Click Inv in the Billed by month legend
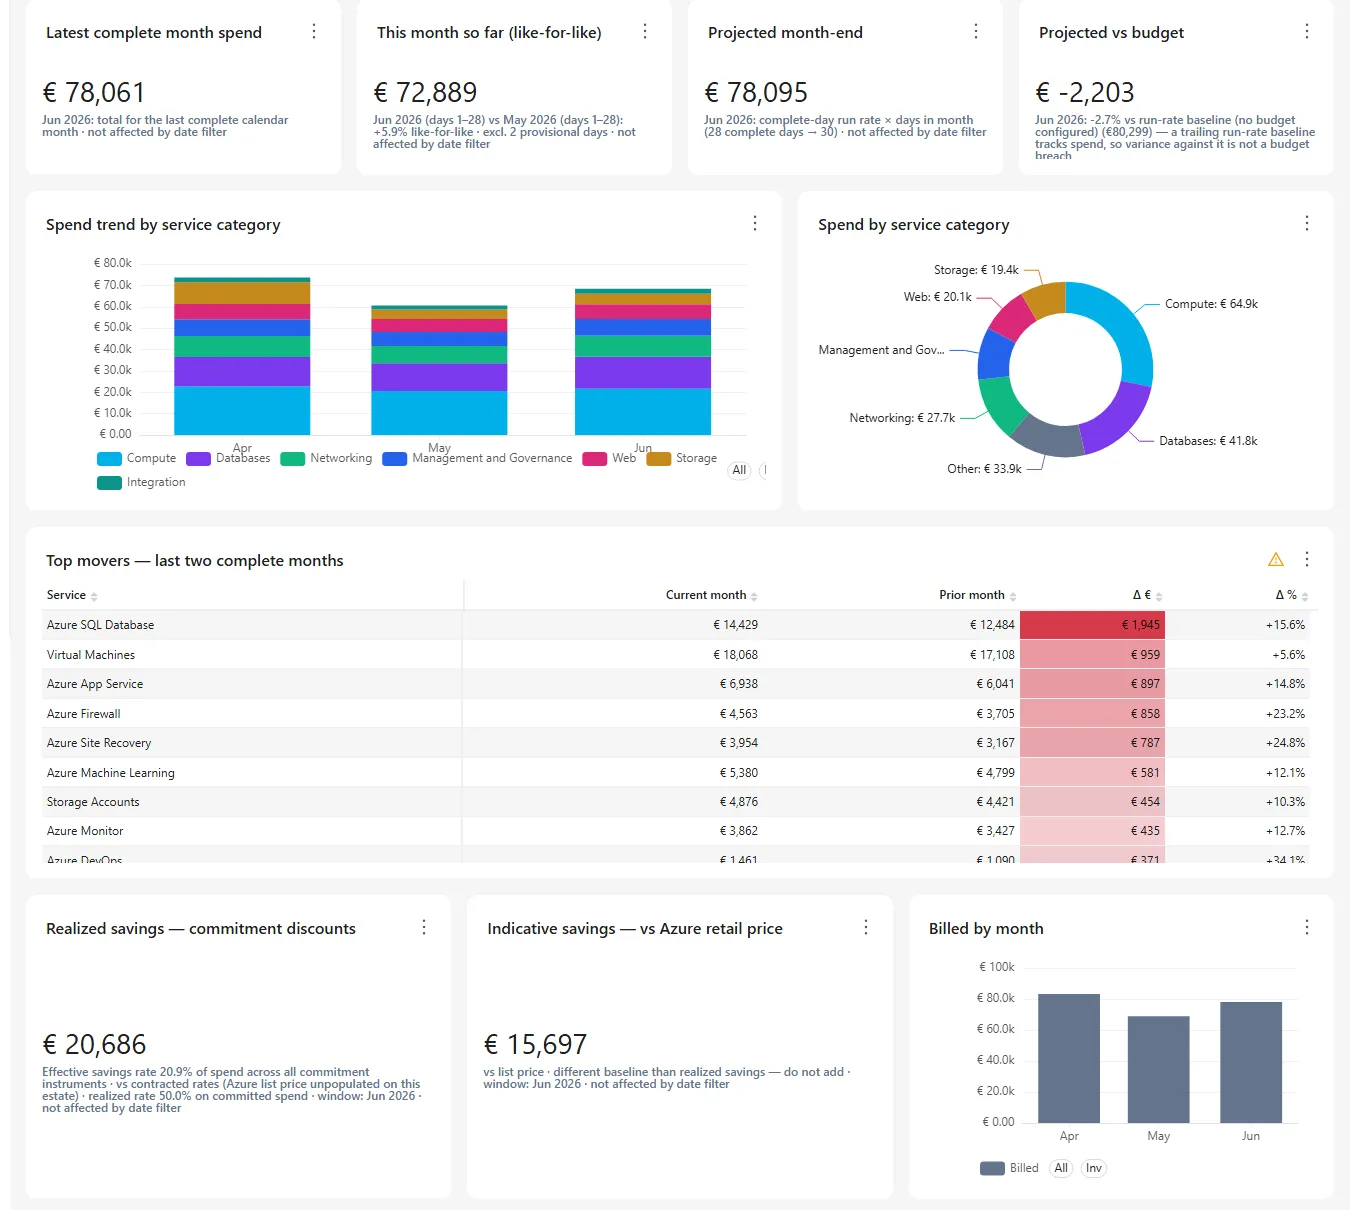Viewport: 1350px width, 1210px height. pyautogui.click(x=1094, y=1168)
